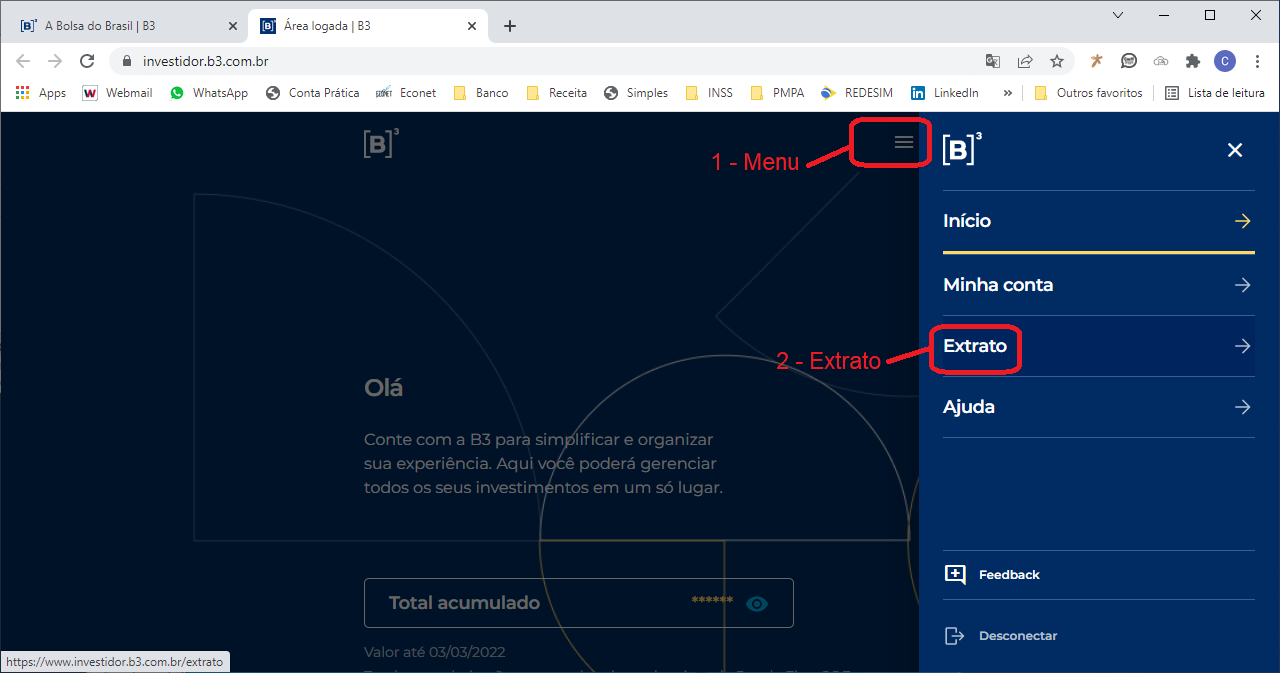This screenshot has width=1280, height=688.
Task: Open the Chrome three-dot menu
Action: click(x=1257, y=61)
